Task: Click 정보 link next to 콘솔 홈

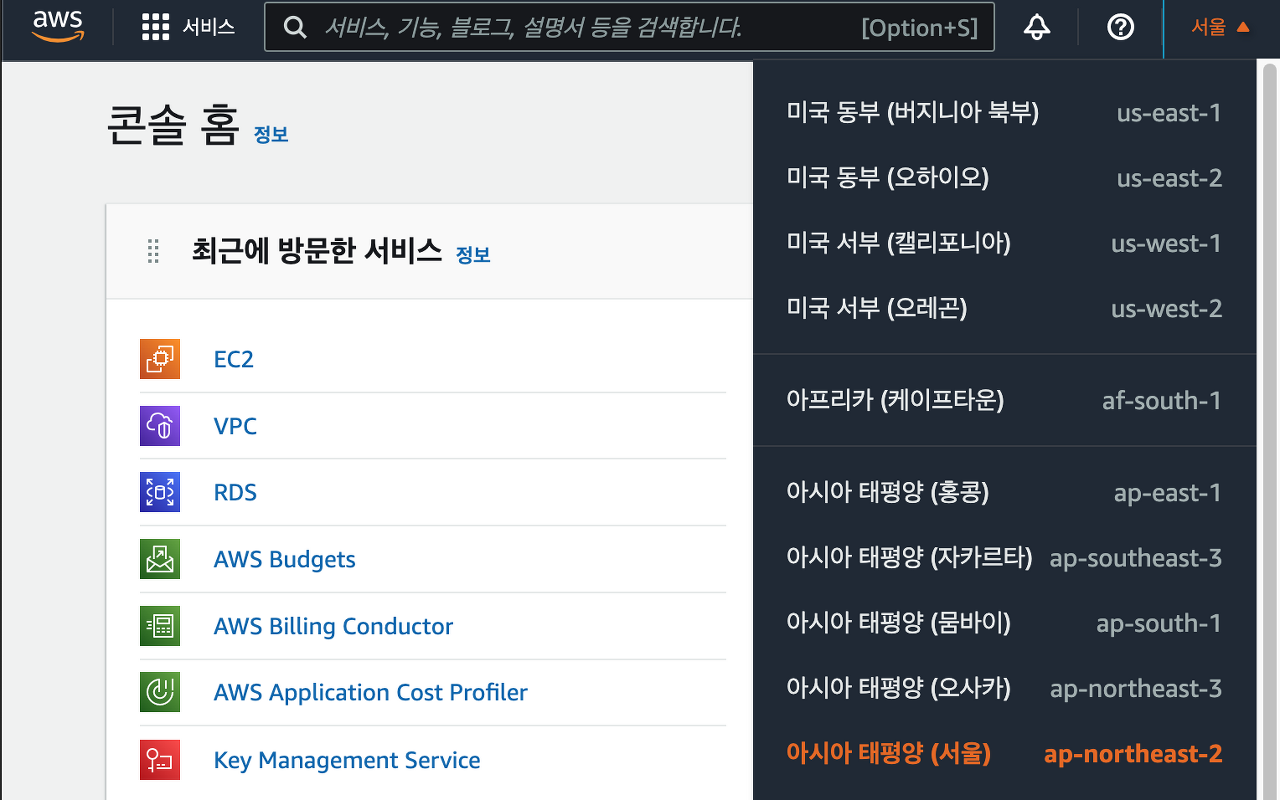Action: (x=271, y=134)
